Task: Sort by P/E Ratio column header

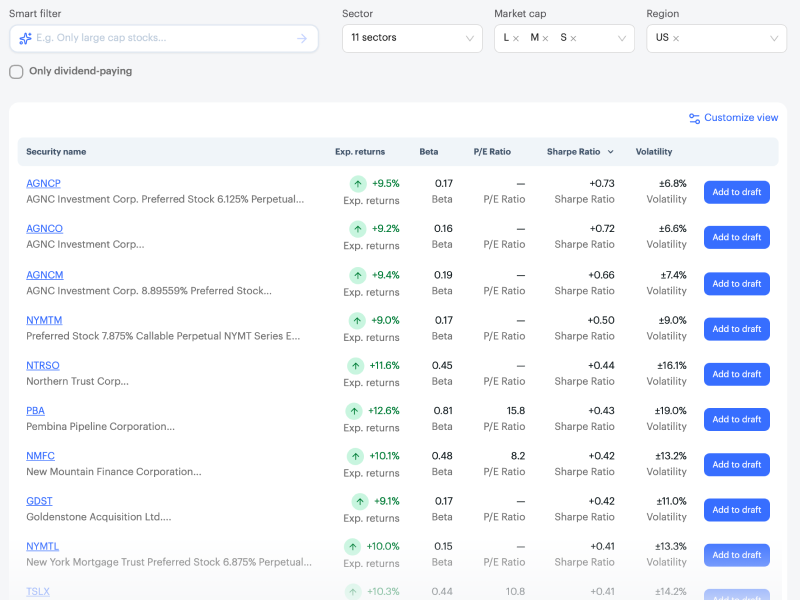Action: pyautogui.click(x=492, y=152)
